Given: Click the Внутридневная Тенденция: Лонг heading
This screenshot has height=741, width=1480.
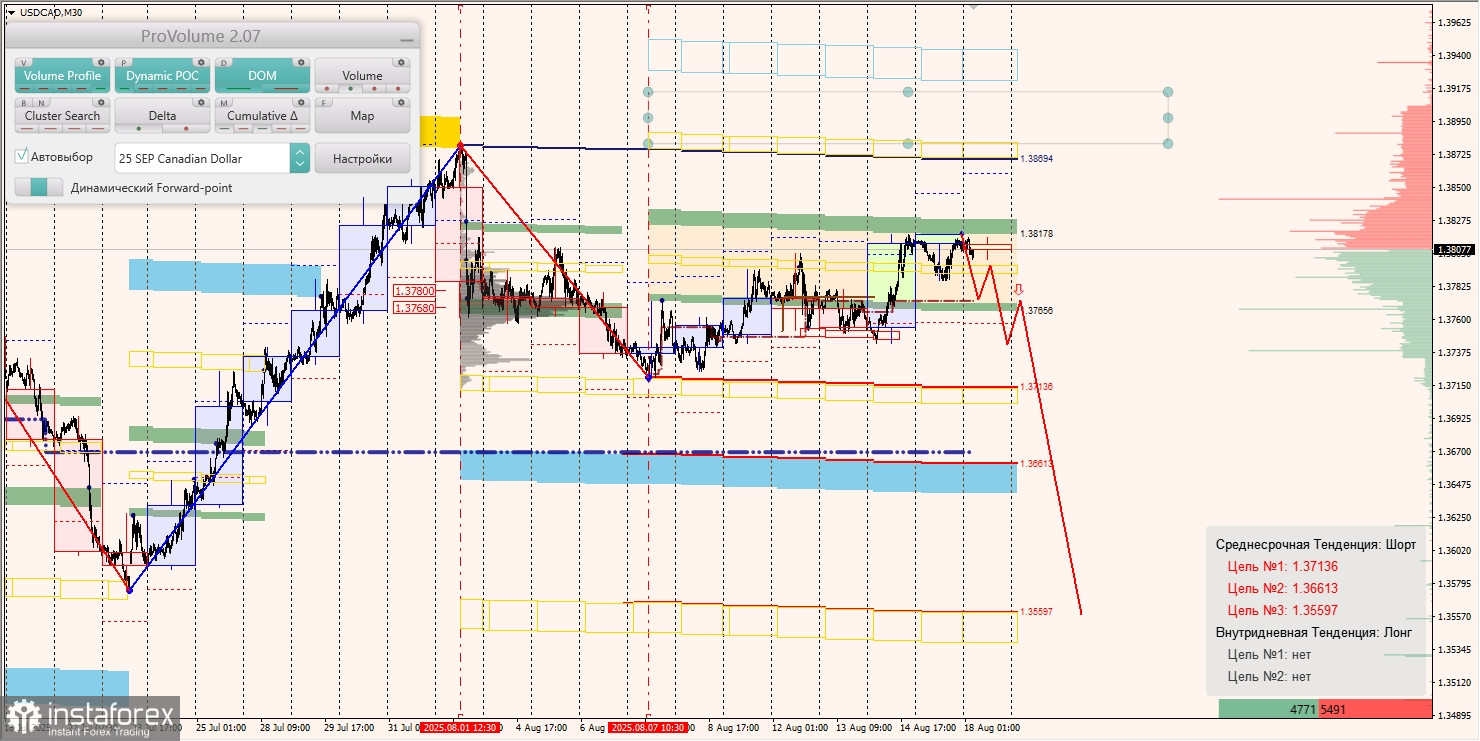Looking at the screenshot, I should (1314, 632).
